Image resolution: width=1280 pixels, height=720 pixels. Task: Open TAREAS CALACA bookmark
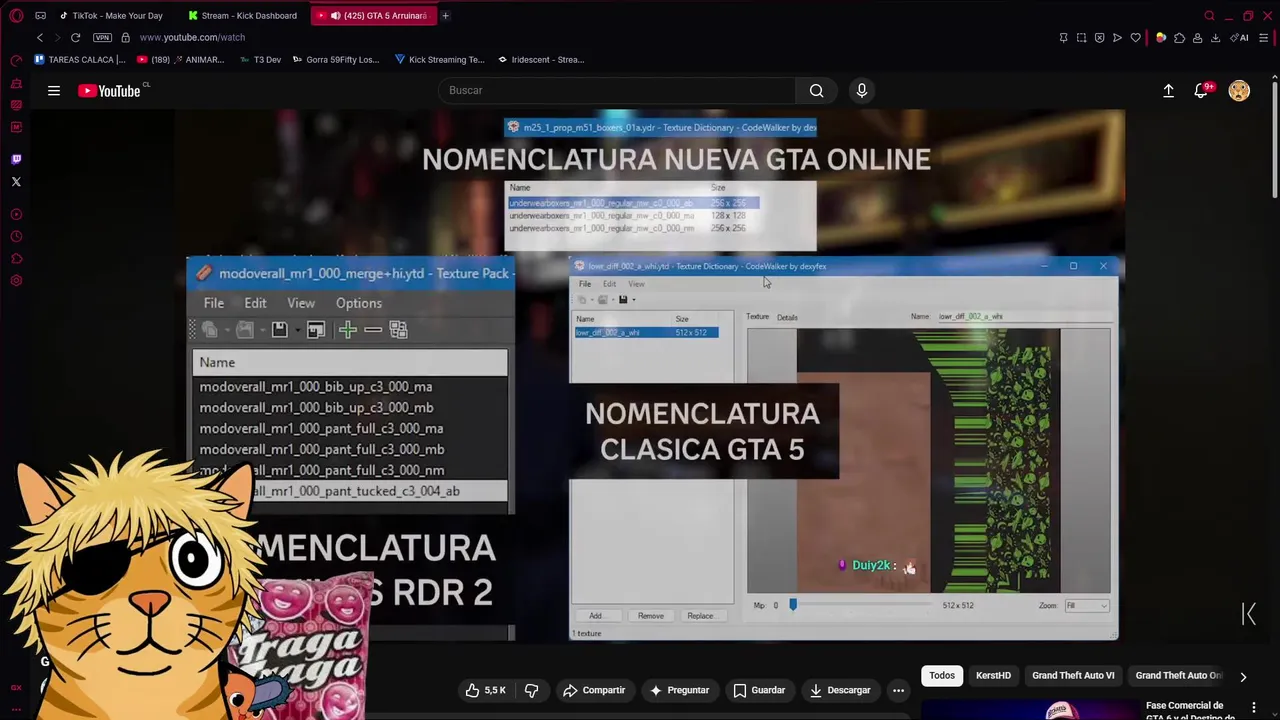(79, 60)
